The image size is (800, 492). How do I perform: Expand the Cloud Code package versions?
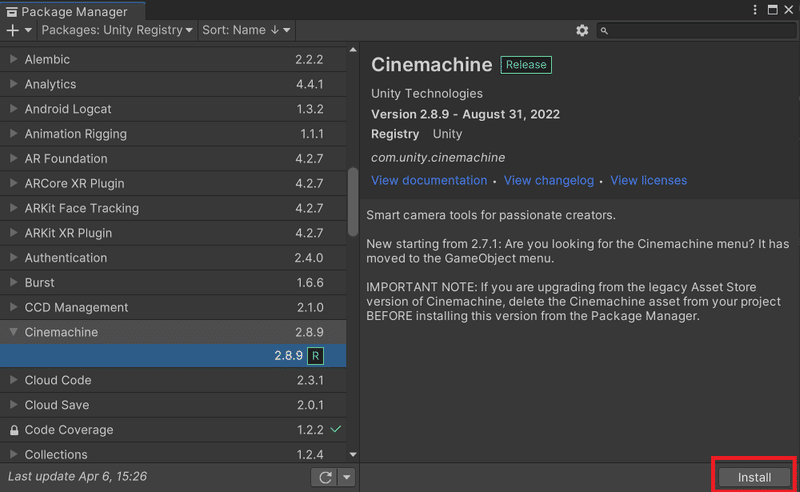click(13, 380)
